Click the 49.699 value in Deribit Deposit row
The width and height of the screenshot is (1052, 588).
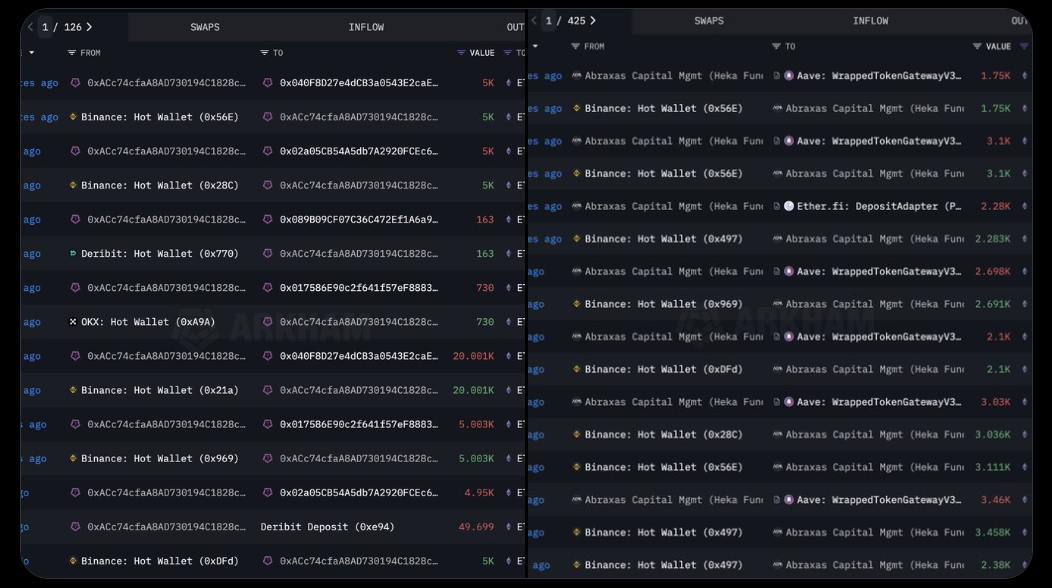[x=476, y=527]
